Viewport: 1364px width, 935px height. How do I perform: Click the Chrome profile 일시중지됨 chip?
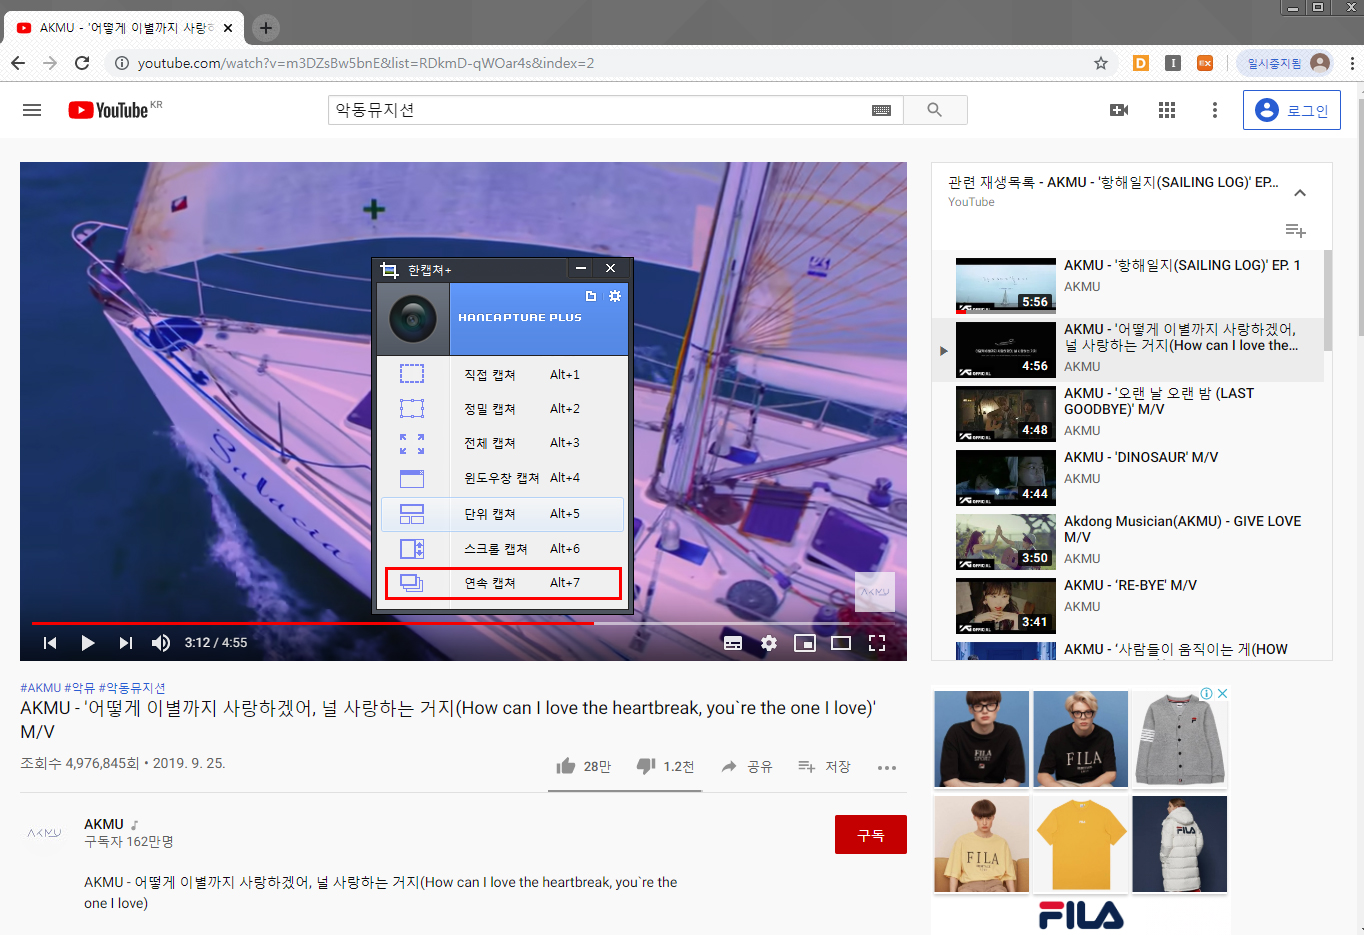pyautogui.click(x=1286, y=63)
